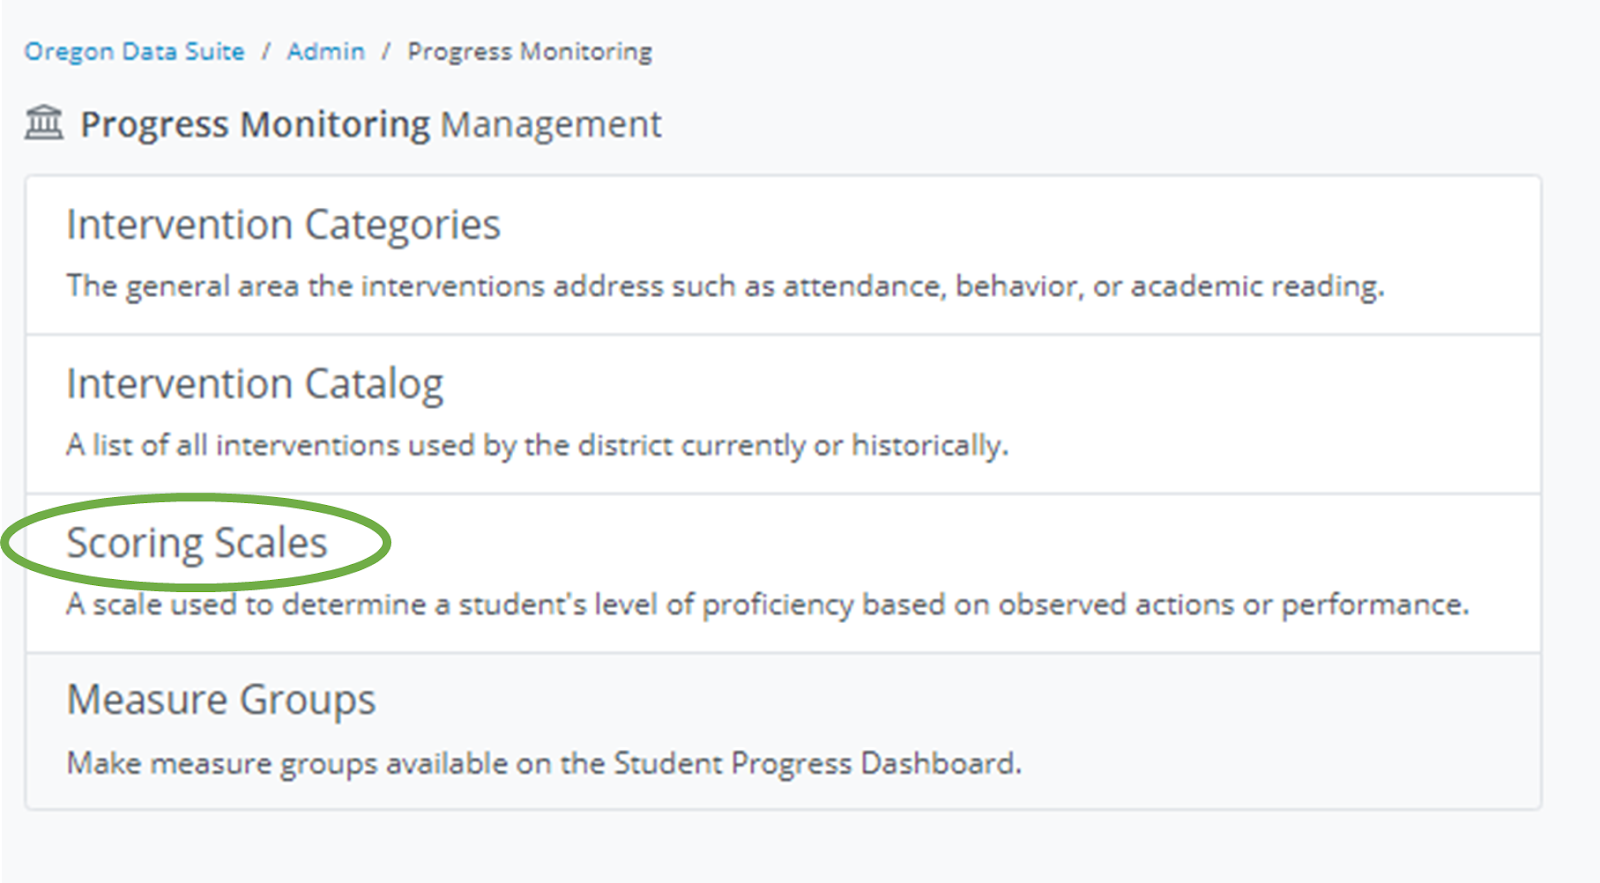Click bold Progress Monitoring in page heading
The height and width of the screenshot is (883, 1600).
point(255,124)
